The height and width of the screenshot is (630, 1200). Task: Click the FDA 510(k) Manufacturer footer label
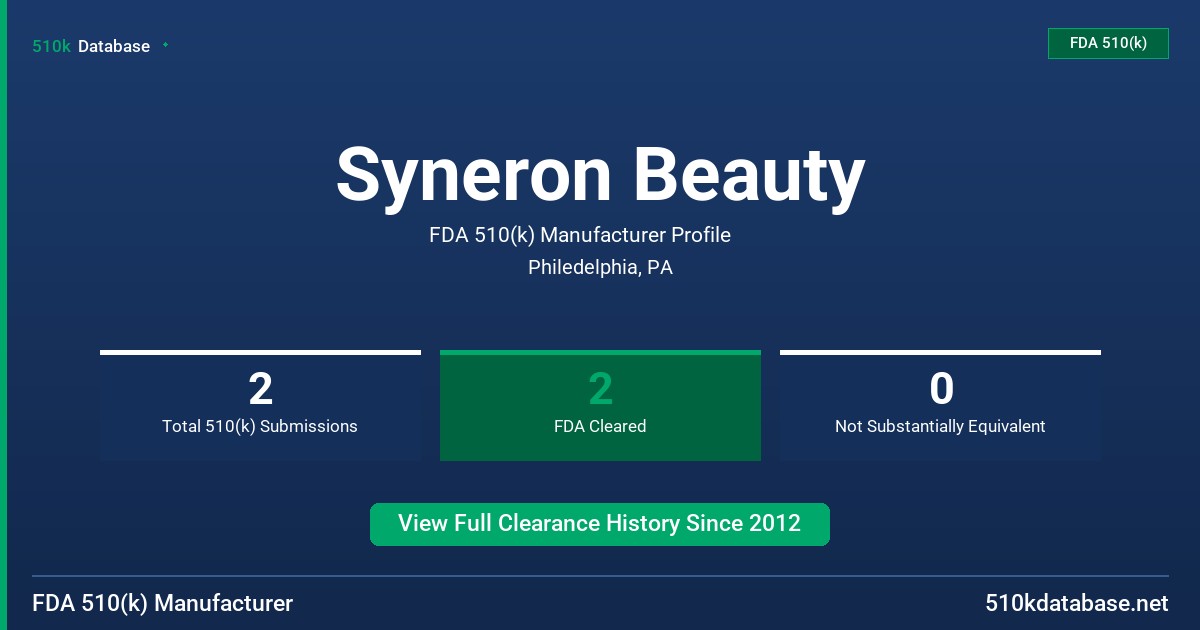[163, 603]
